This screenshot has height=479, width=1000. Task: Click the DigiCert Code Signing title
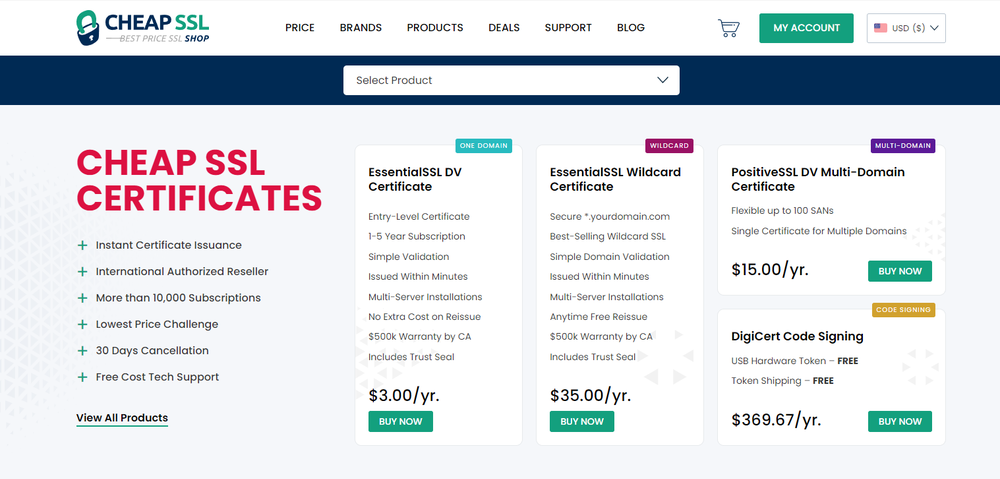coord(797,337)
